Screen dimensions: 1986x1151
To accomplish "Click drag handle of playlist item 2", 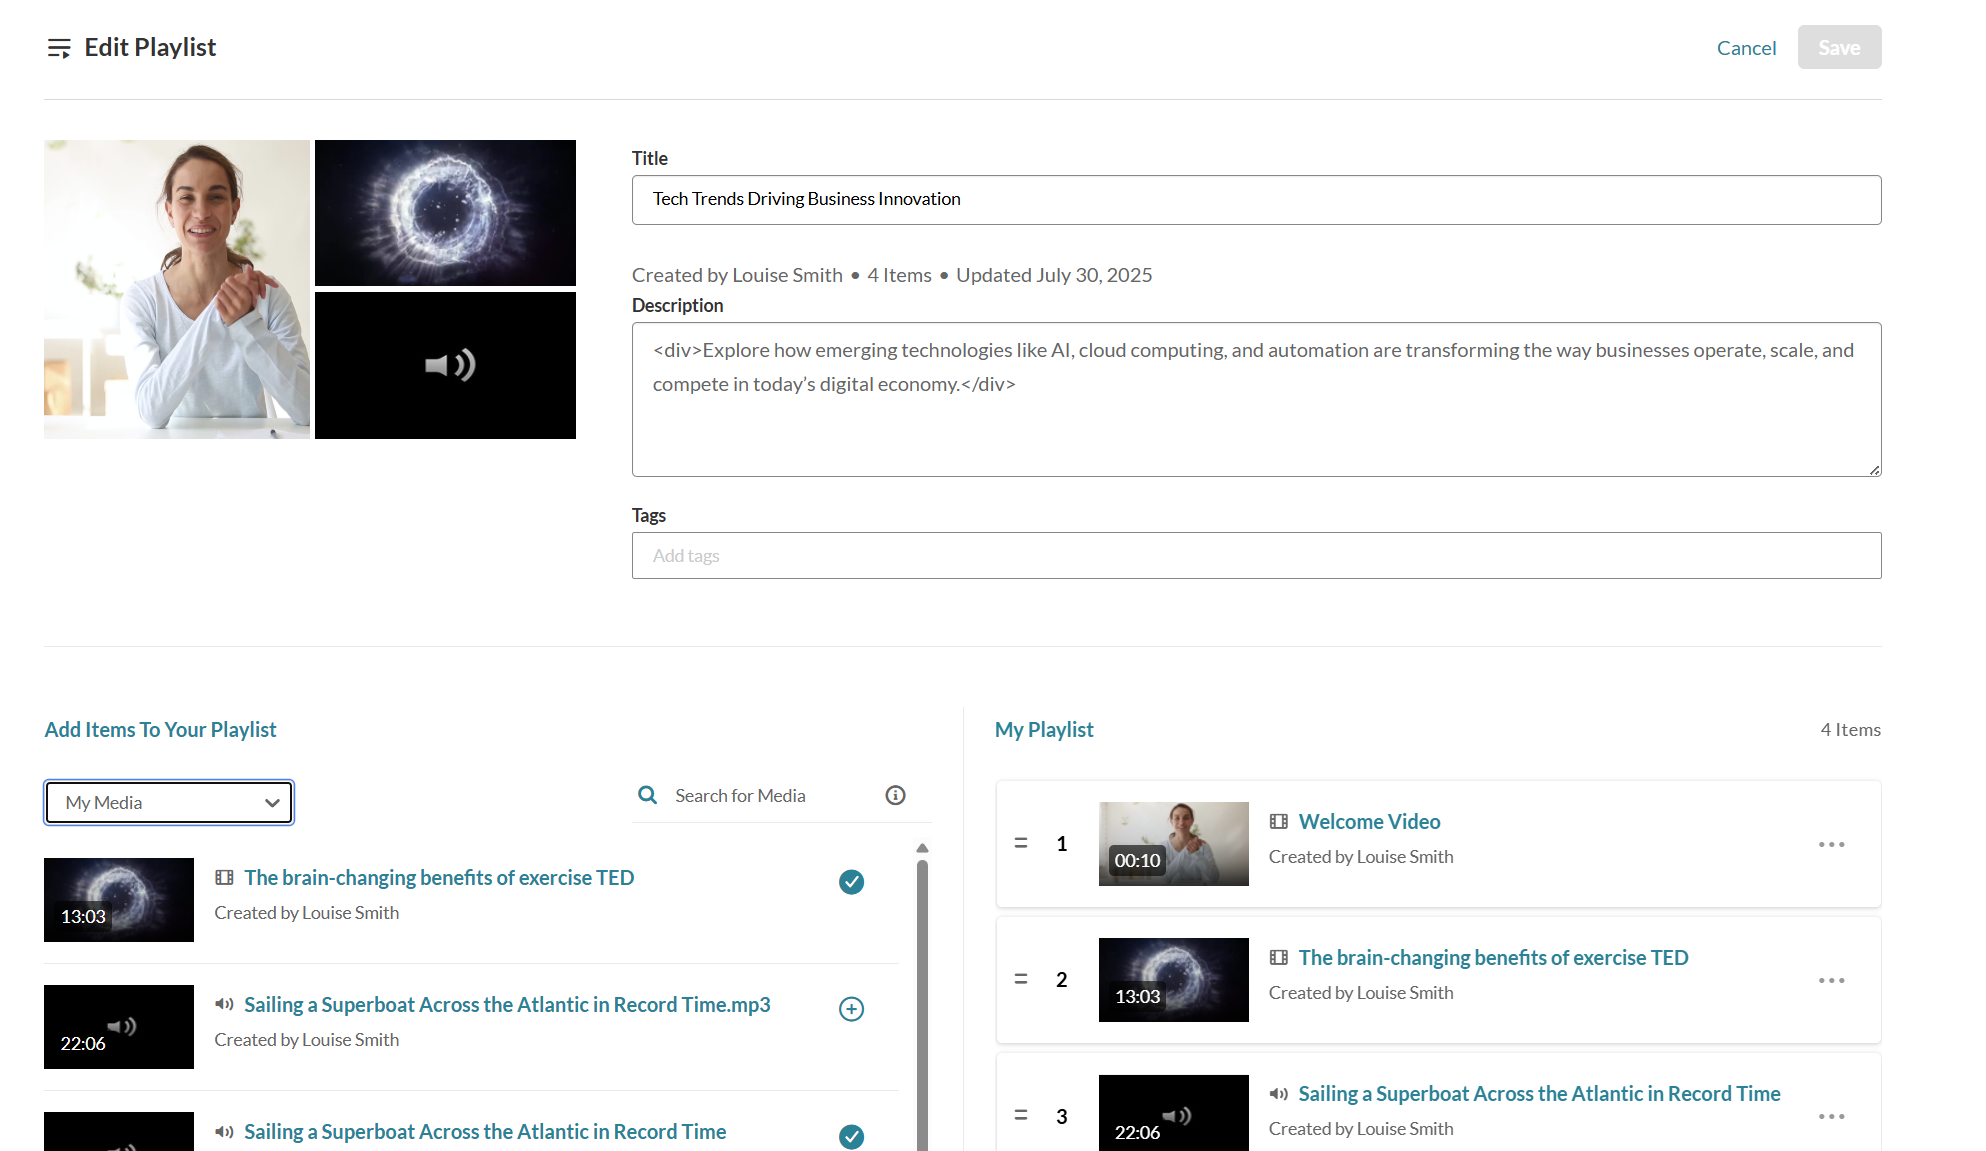I will pos(1021,979).
